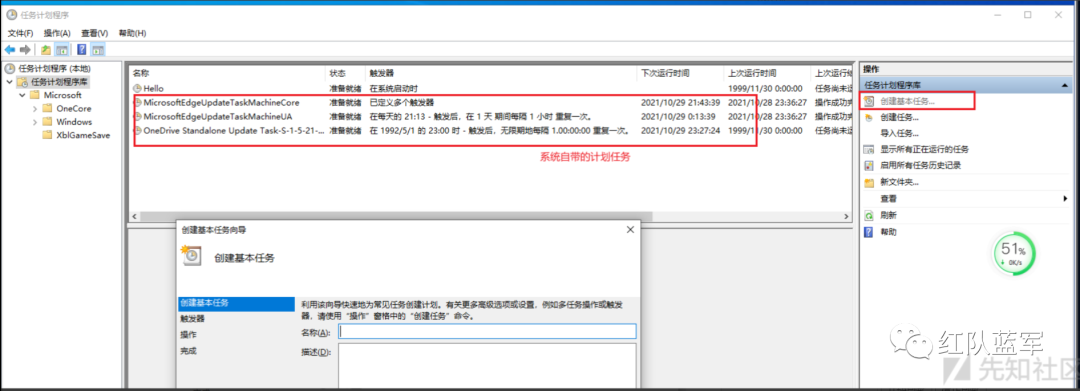Collapse the 任务计划程序库 tree node
This screenshot has height=391, width=1080.
click(x=9, y=82)
